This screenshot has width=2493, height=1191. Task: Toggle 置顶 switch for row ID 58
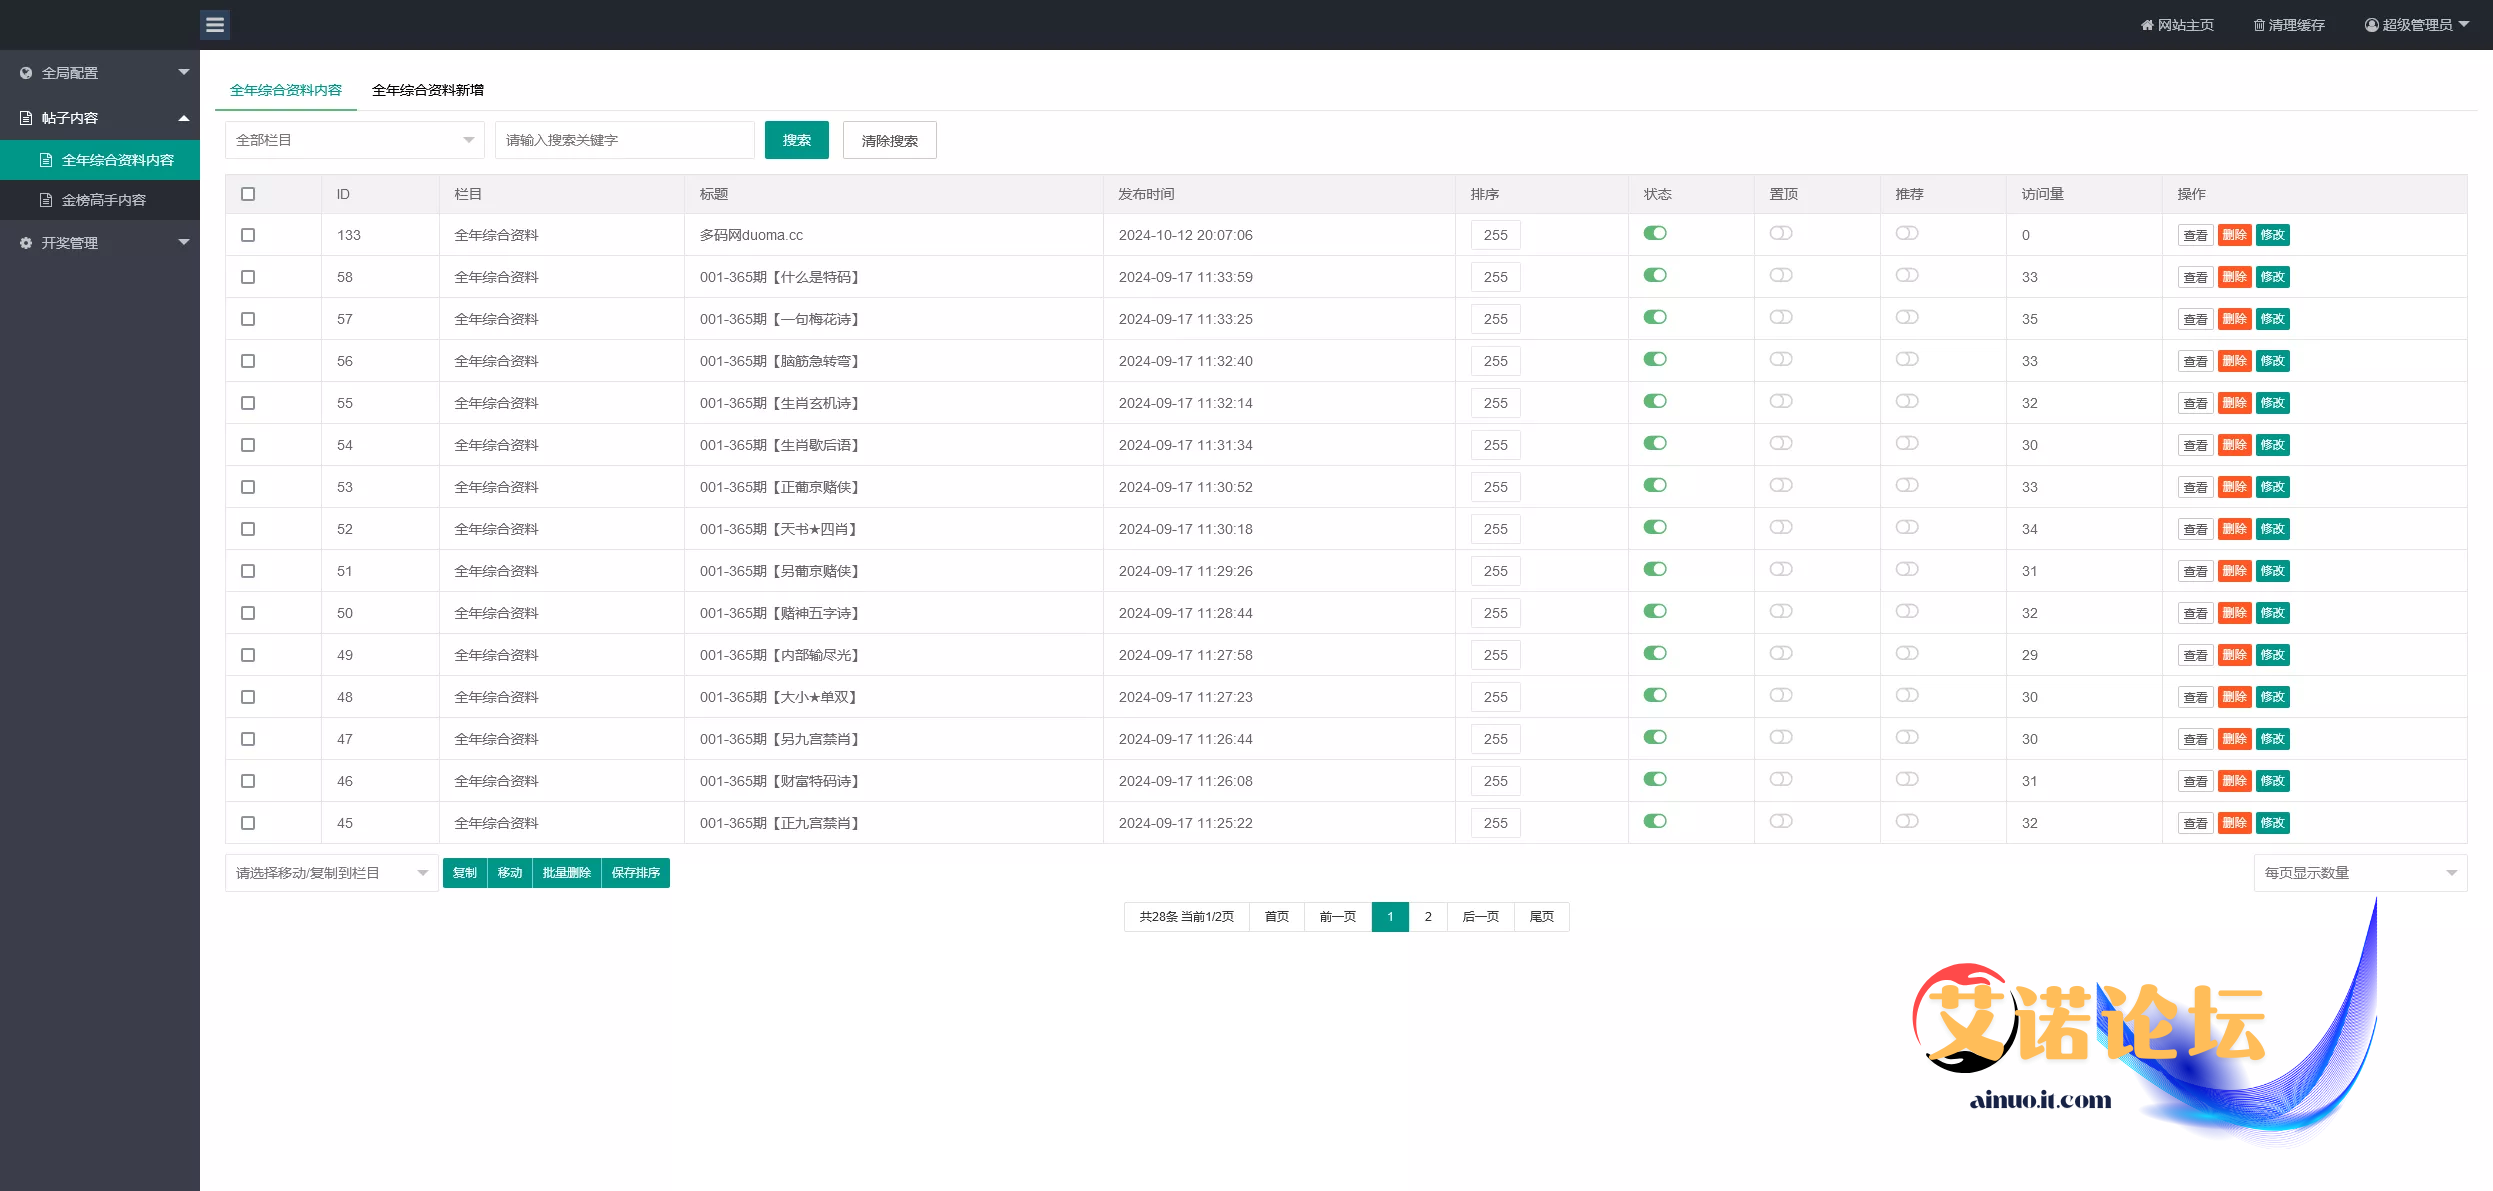[x=1781, y=275]
